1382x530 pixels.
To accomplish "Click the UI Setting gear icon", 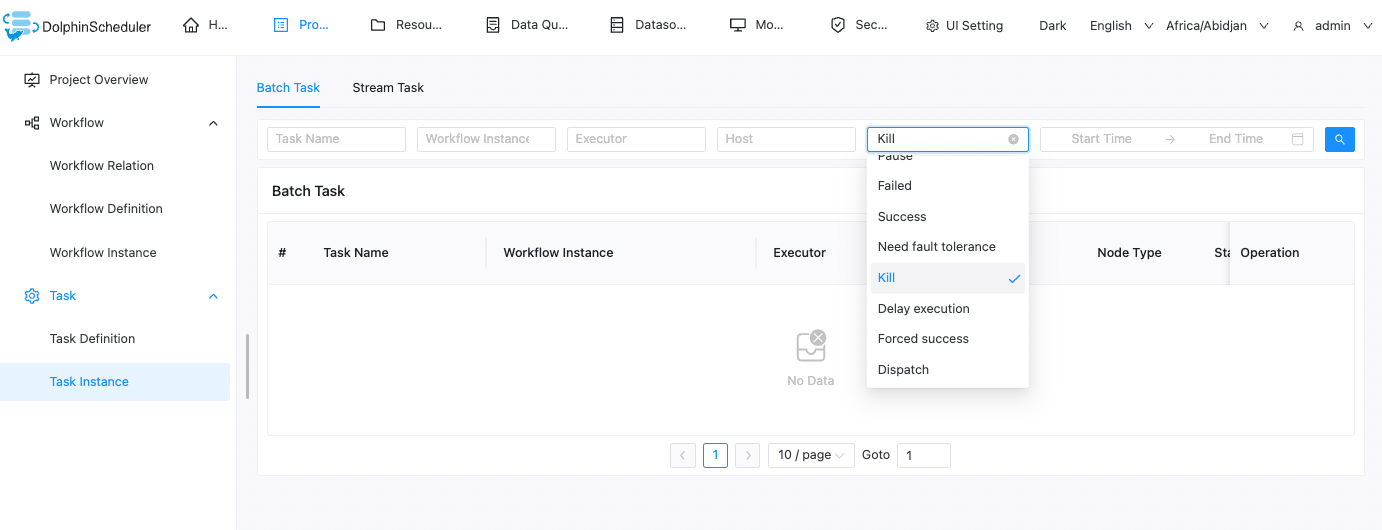I will (932, 26).
